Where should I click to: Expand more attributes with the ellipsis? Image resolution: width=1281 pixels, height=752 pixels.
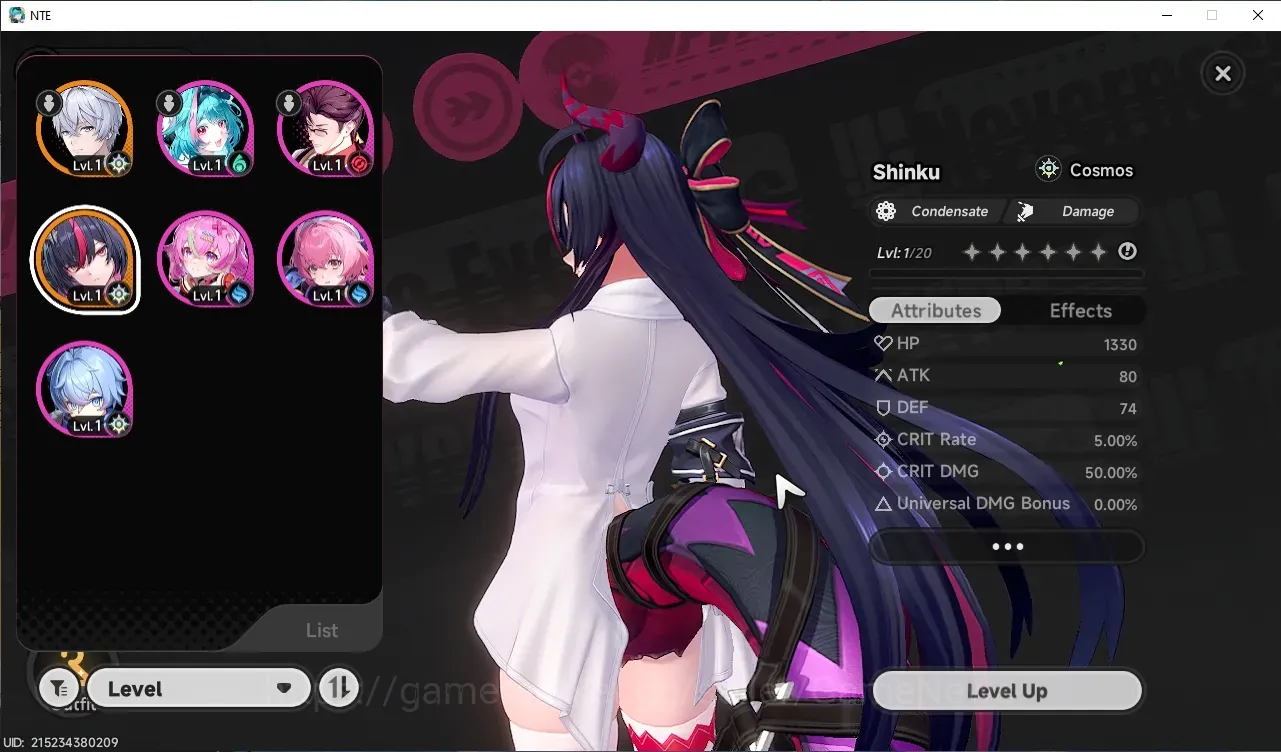1007,547
